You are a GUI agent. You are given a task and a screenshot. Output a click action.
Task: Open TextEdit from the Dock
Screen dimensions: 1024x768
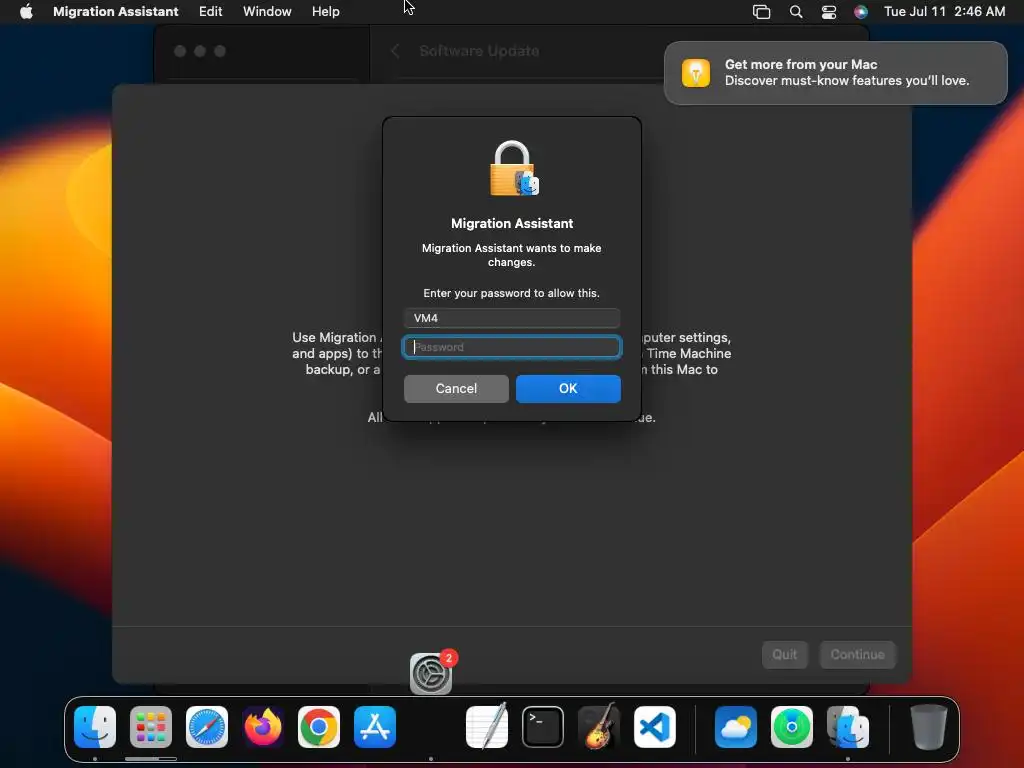coord(487,727)
